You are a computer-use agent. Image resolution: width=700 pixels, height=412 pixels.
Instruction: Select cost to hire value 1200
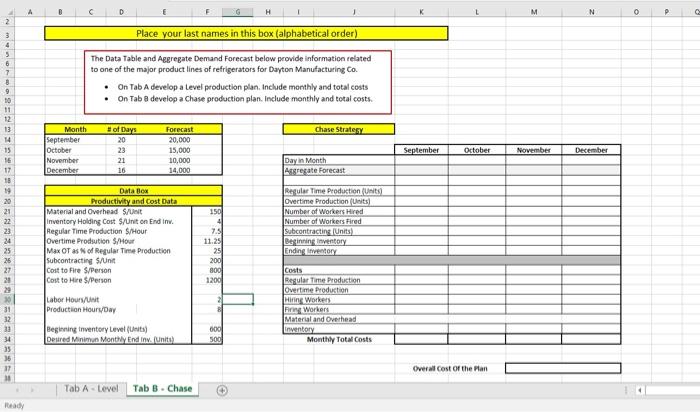(207, 280)
